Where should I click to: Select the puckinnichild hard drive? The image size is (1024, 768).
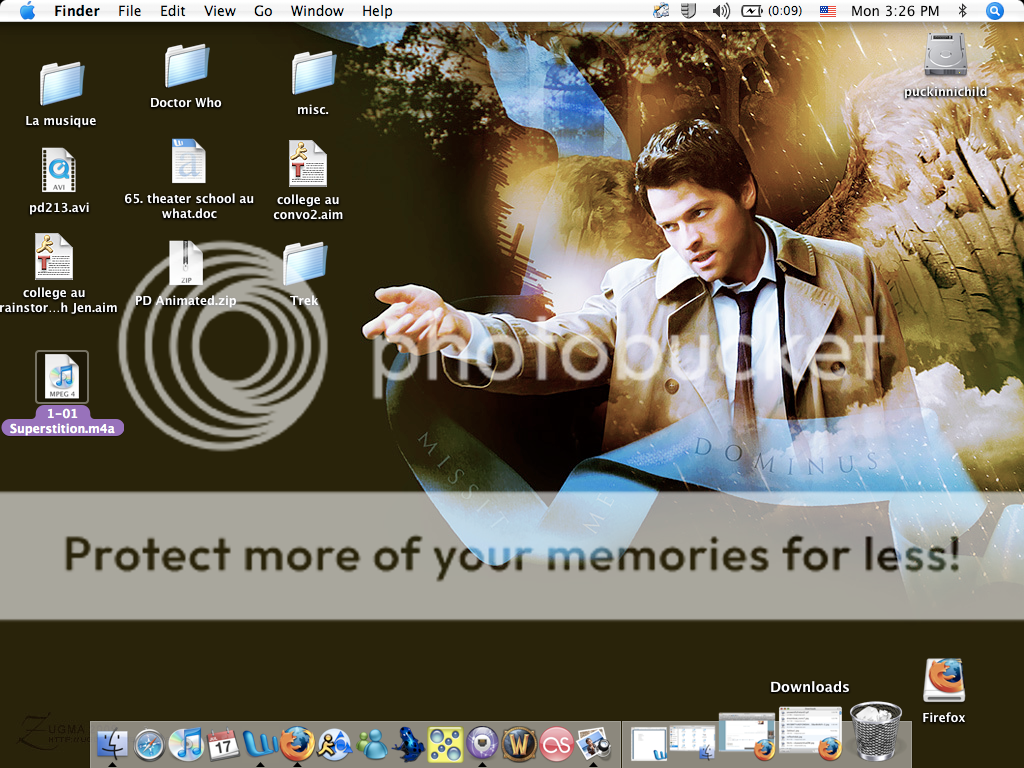945,65
